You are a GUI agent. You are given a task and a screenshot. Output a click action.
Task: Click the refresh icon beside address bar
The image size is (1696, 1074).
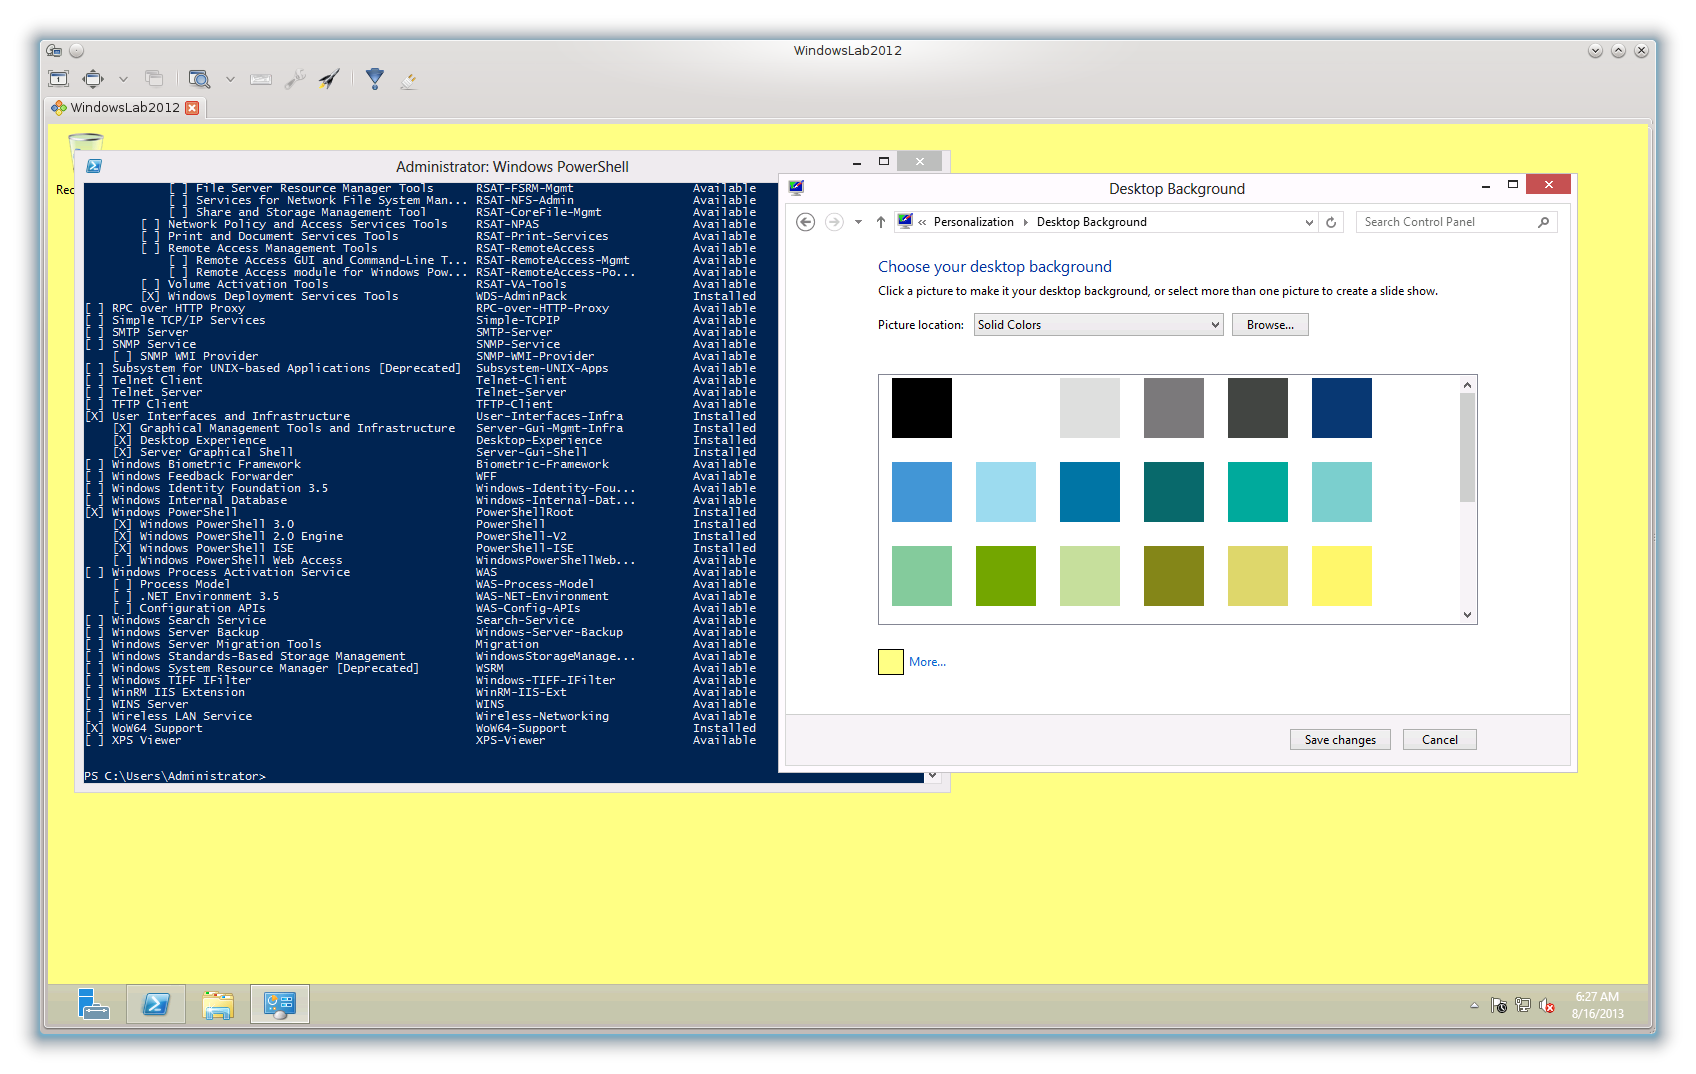coord(1331,222)
